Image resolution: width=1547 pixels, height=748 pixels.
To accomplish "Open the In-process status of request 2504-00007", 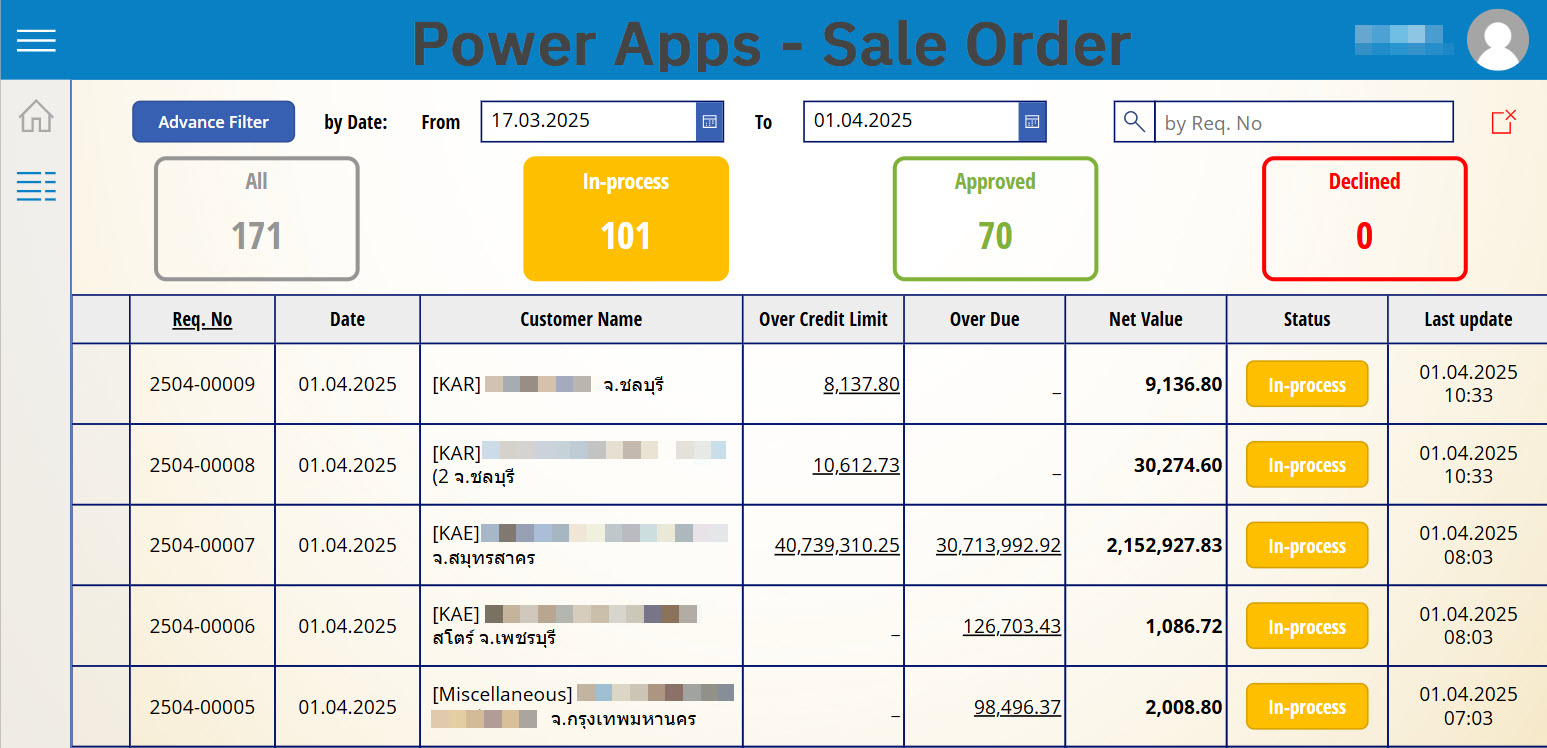I will (x=1307, y=546).
